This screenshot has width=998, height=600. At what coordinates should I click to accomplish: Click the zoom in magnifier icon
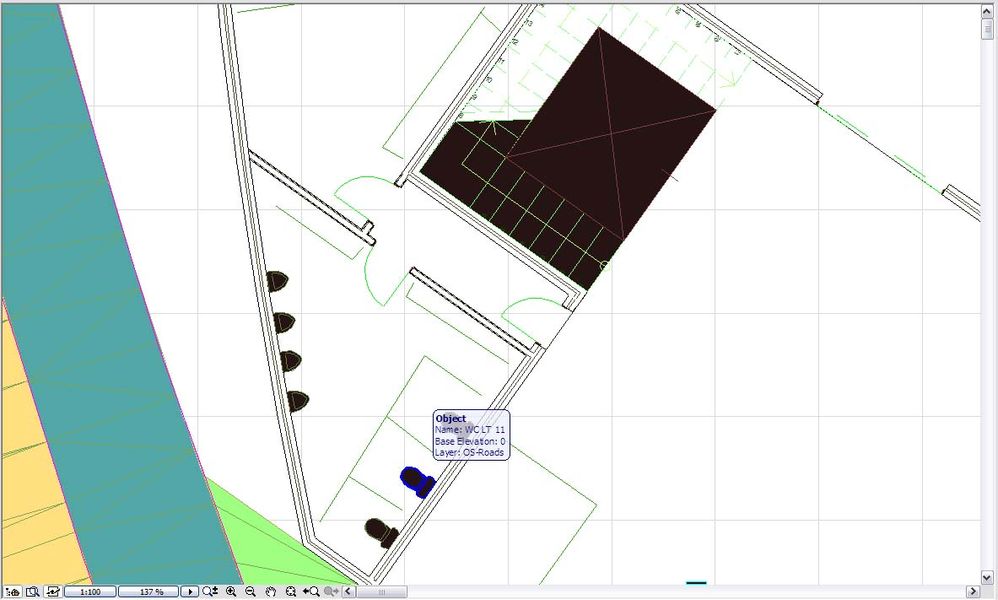[x=231, y=592]
